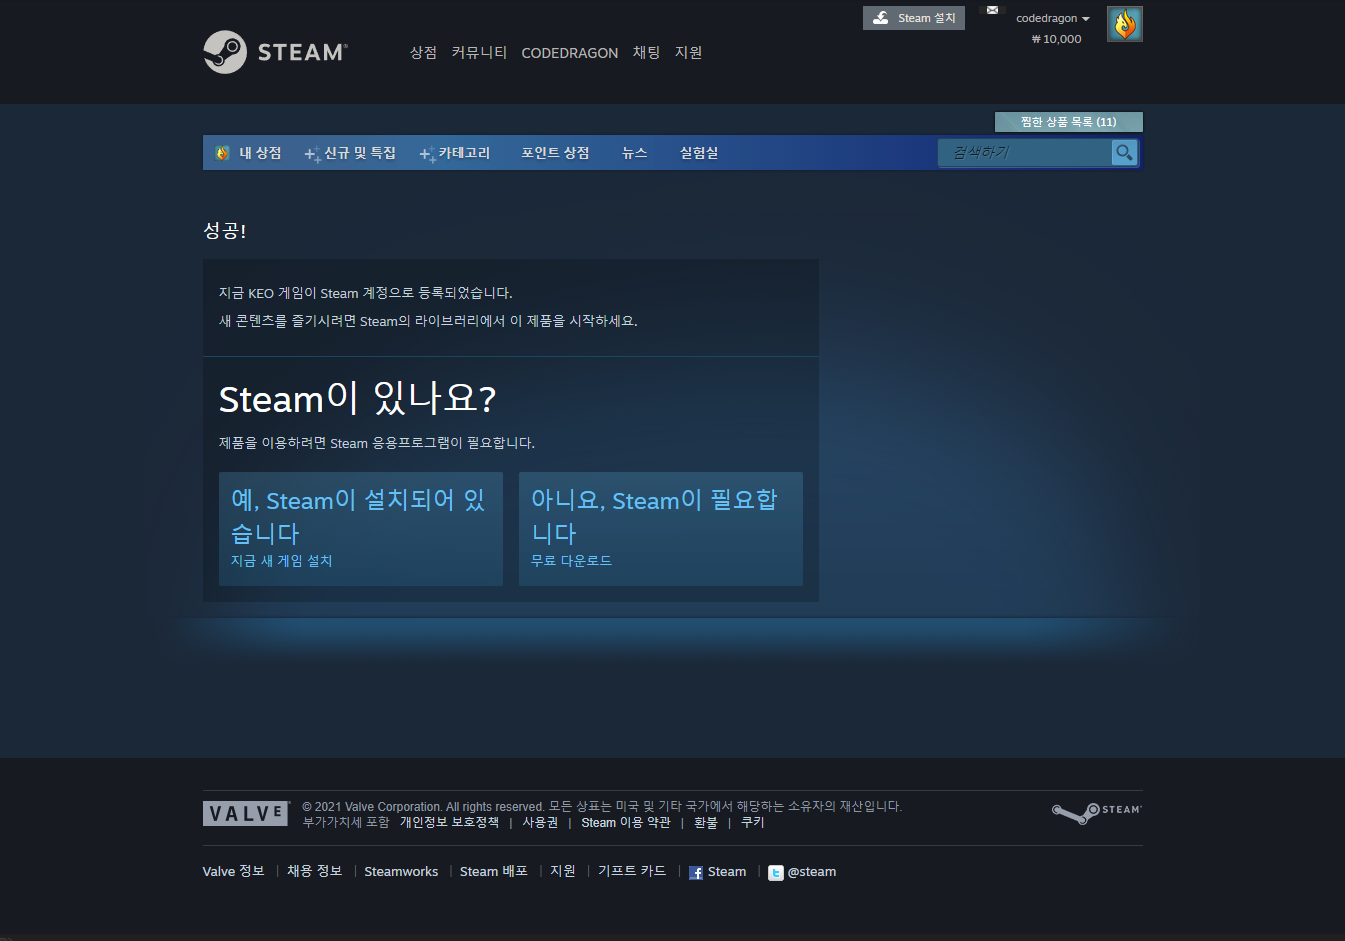This screenshot has height=941, width=1345.
Task: Open @steam Twitter icon link
Action: (775, 873)
